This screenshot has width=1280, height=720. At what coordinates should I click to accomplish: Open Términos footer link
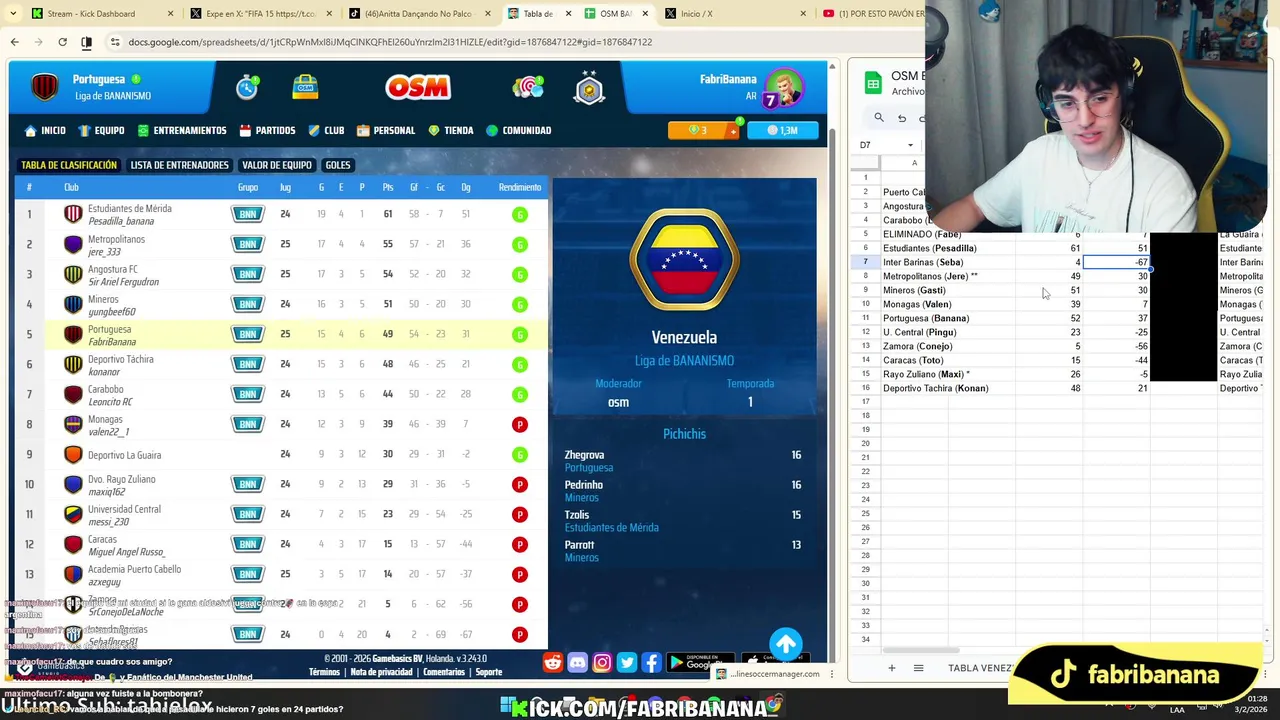point(324,672)
